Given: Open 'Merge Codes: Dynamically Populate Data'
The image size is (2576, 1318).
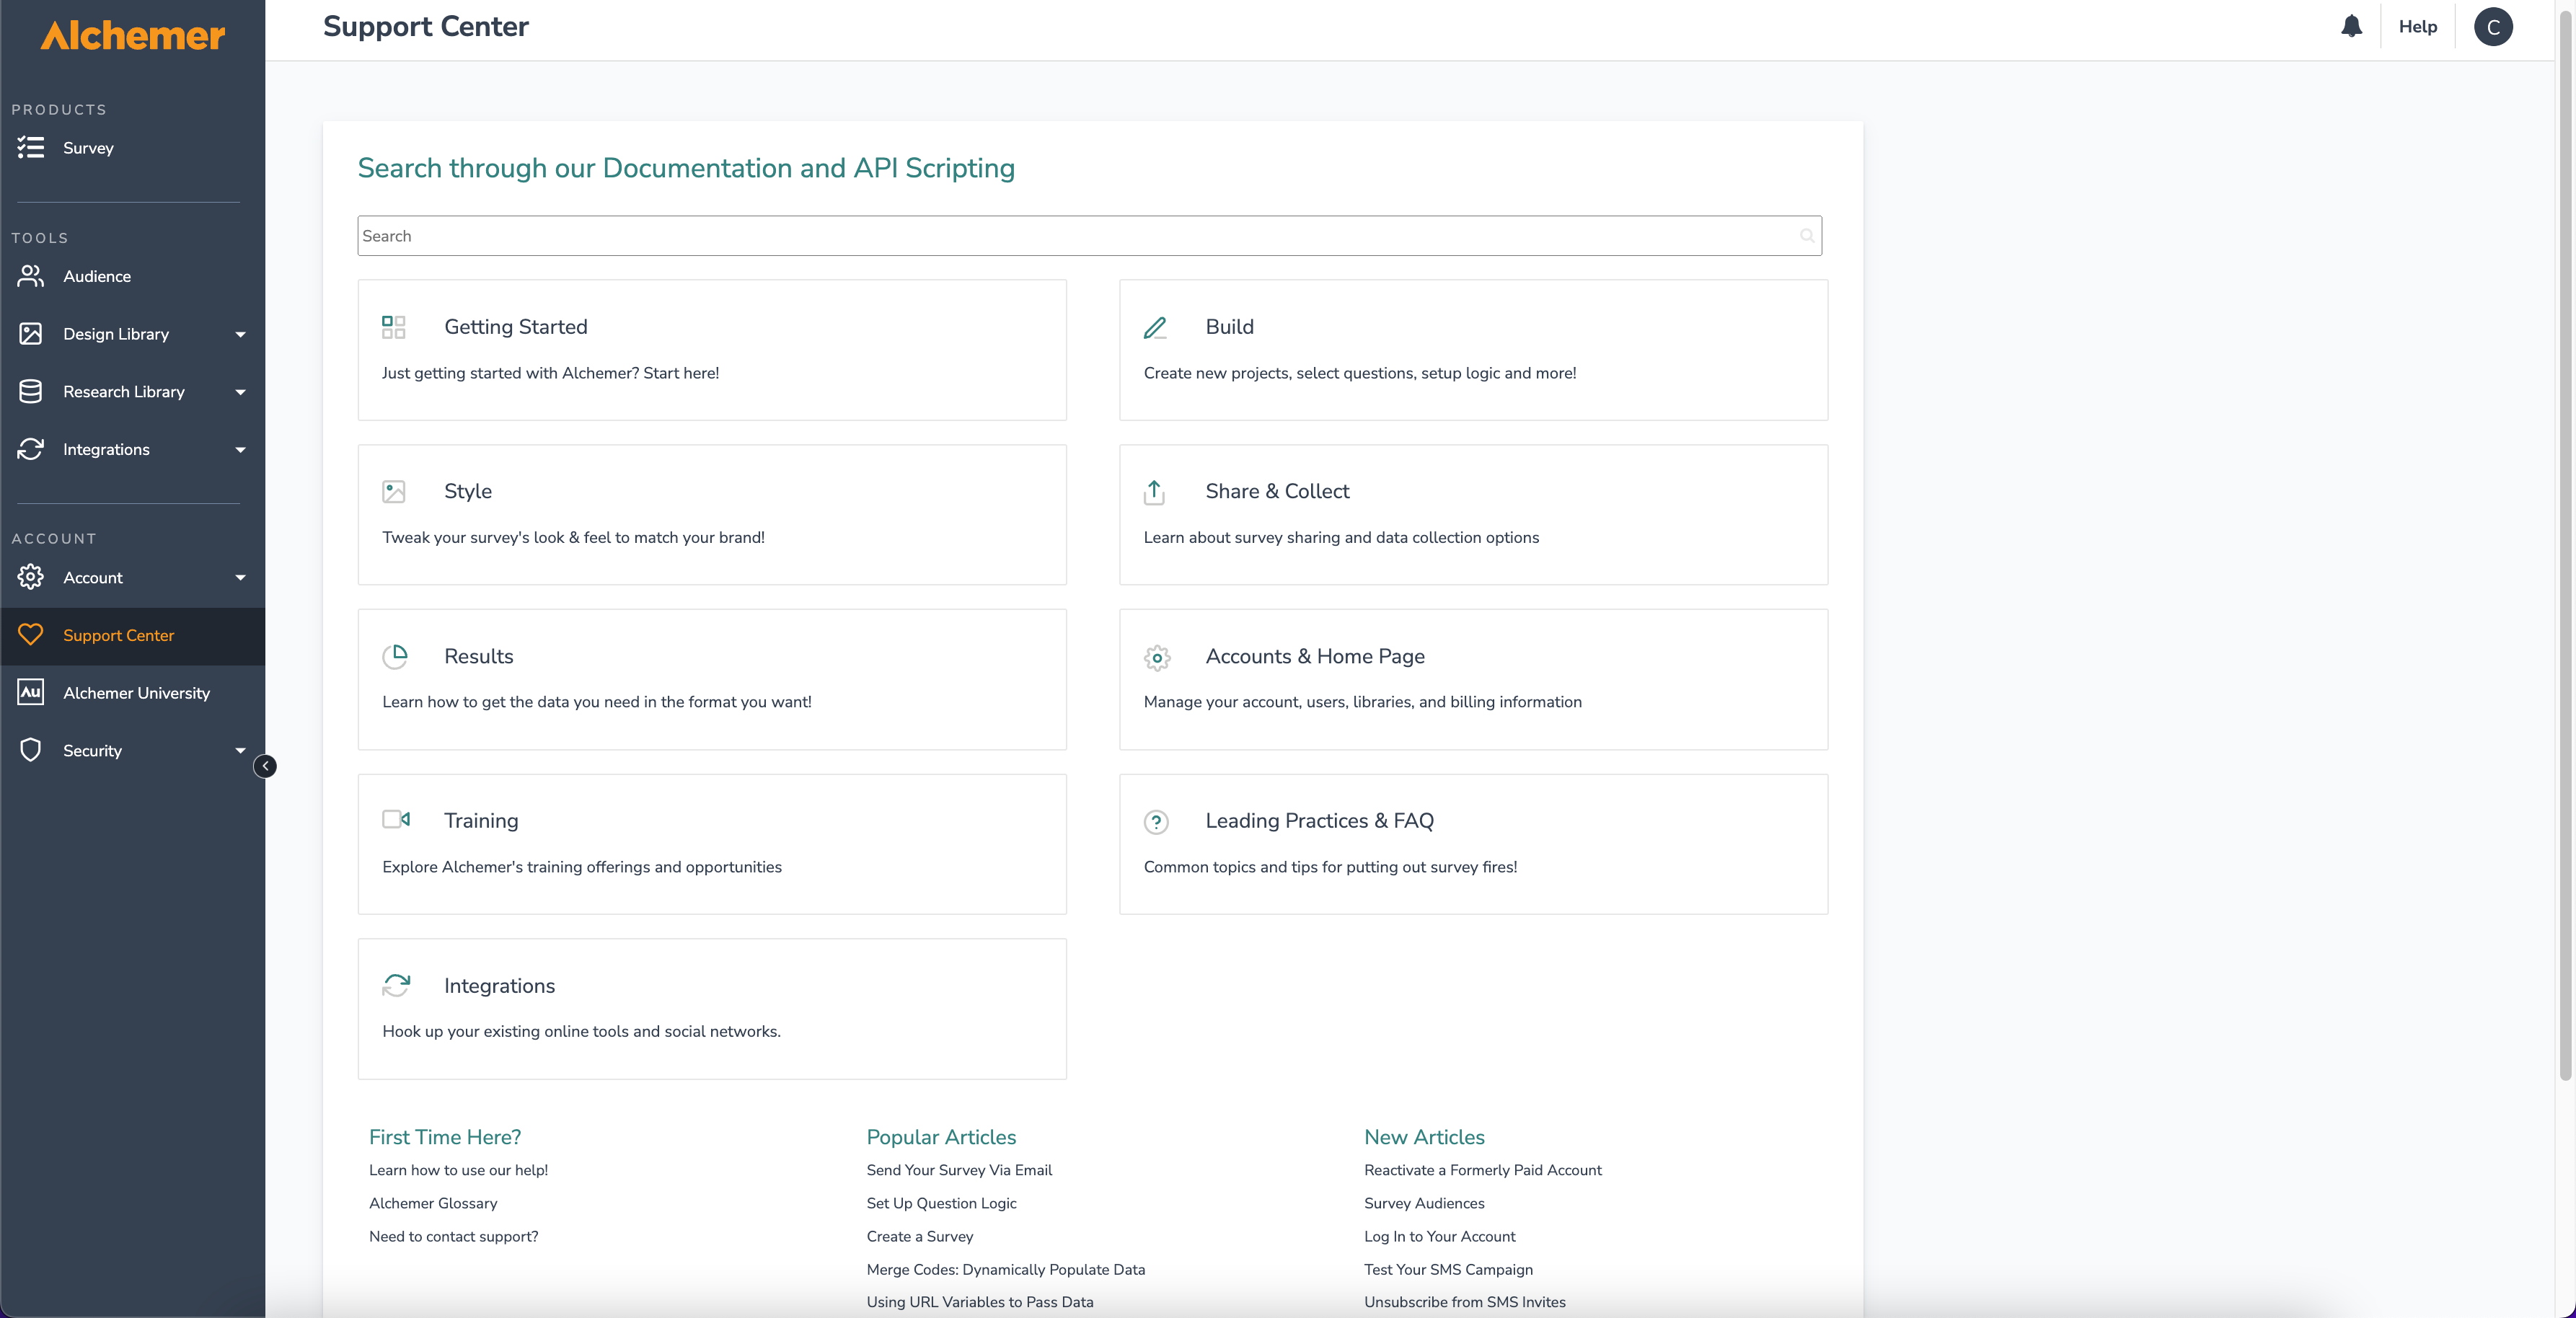Looking at the screenshot, I should coord(1005,1269).
